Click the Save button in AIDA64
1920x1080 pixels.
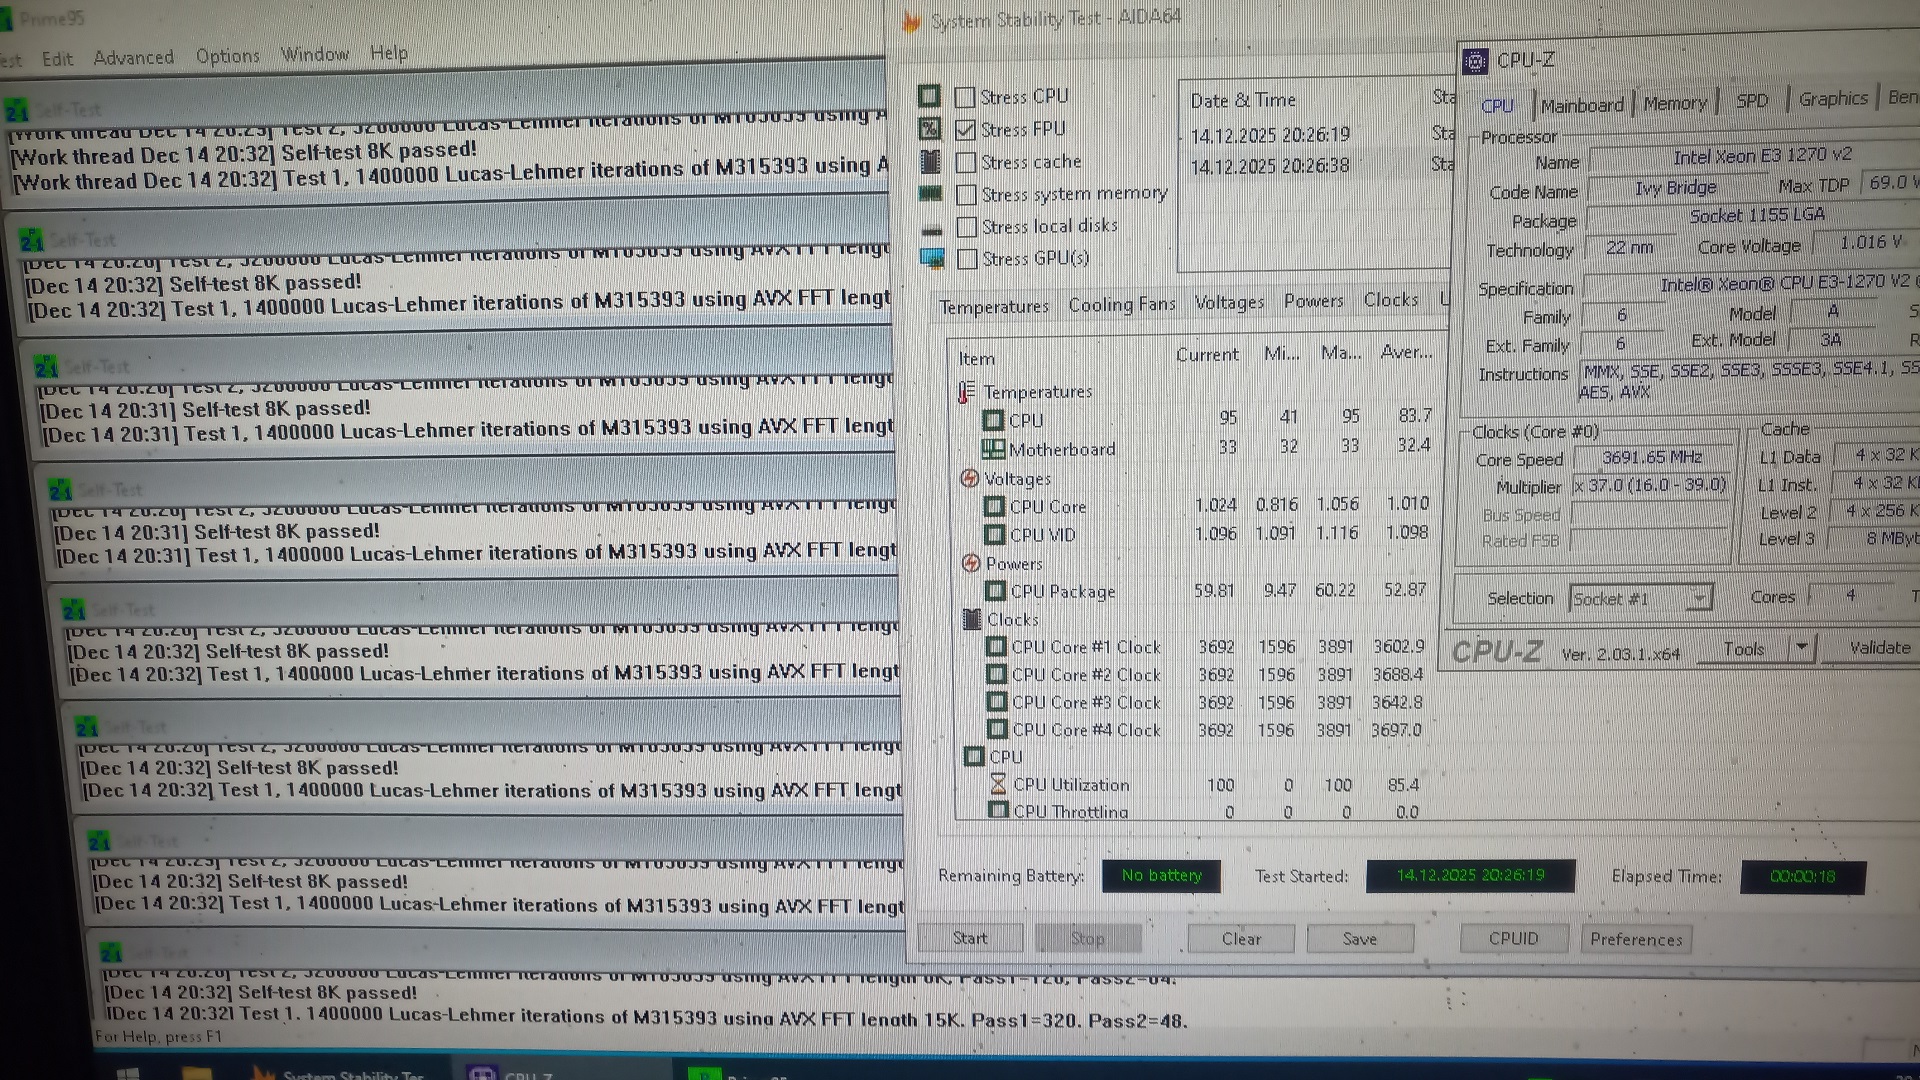[1359, 939]
